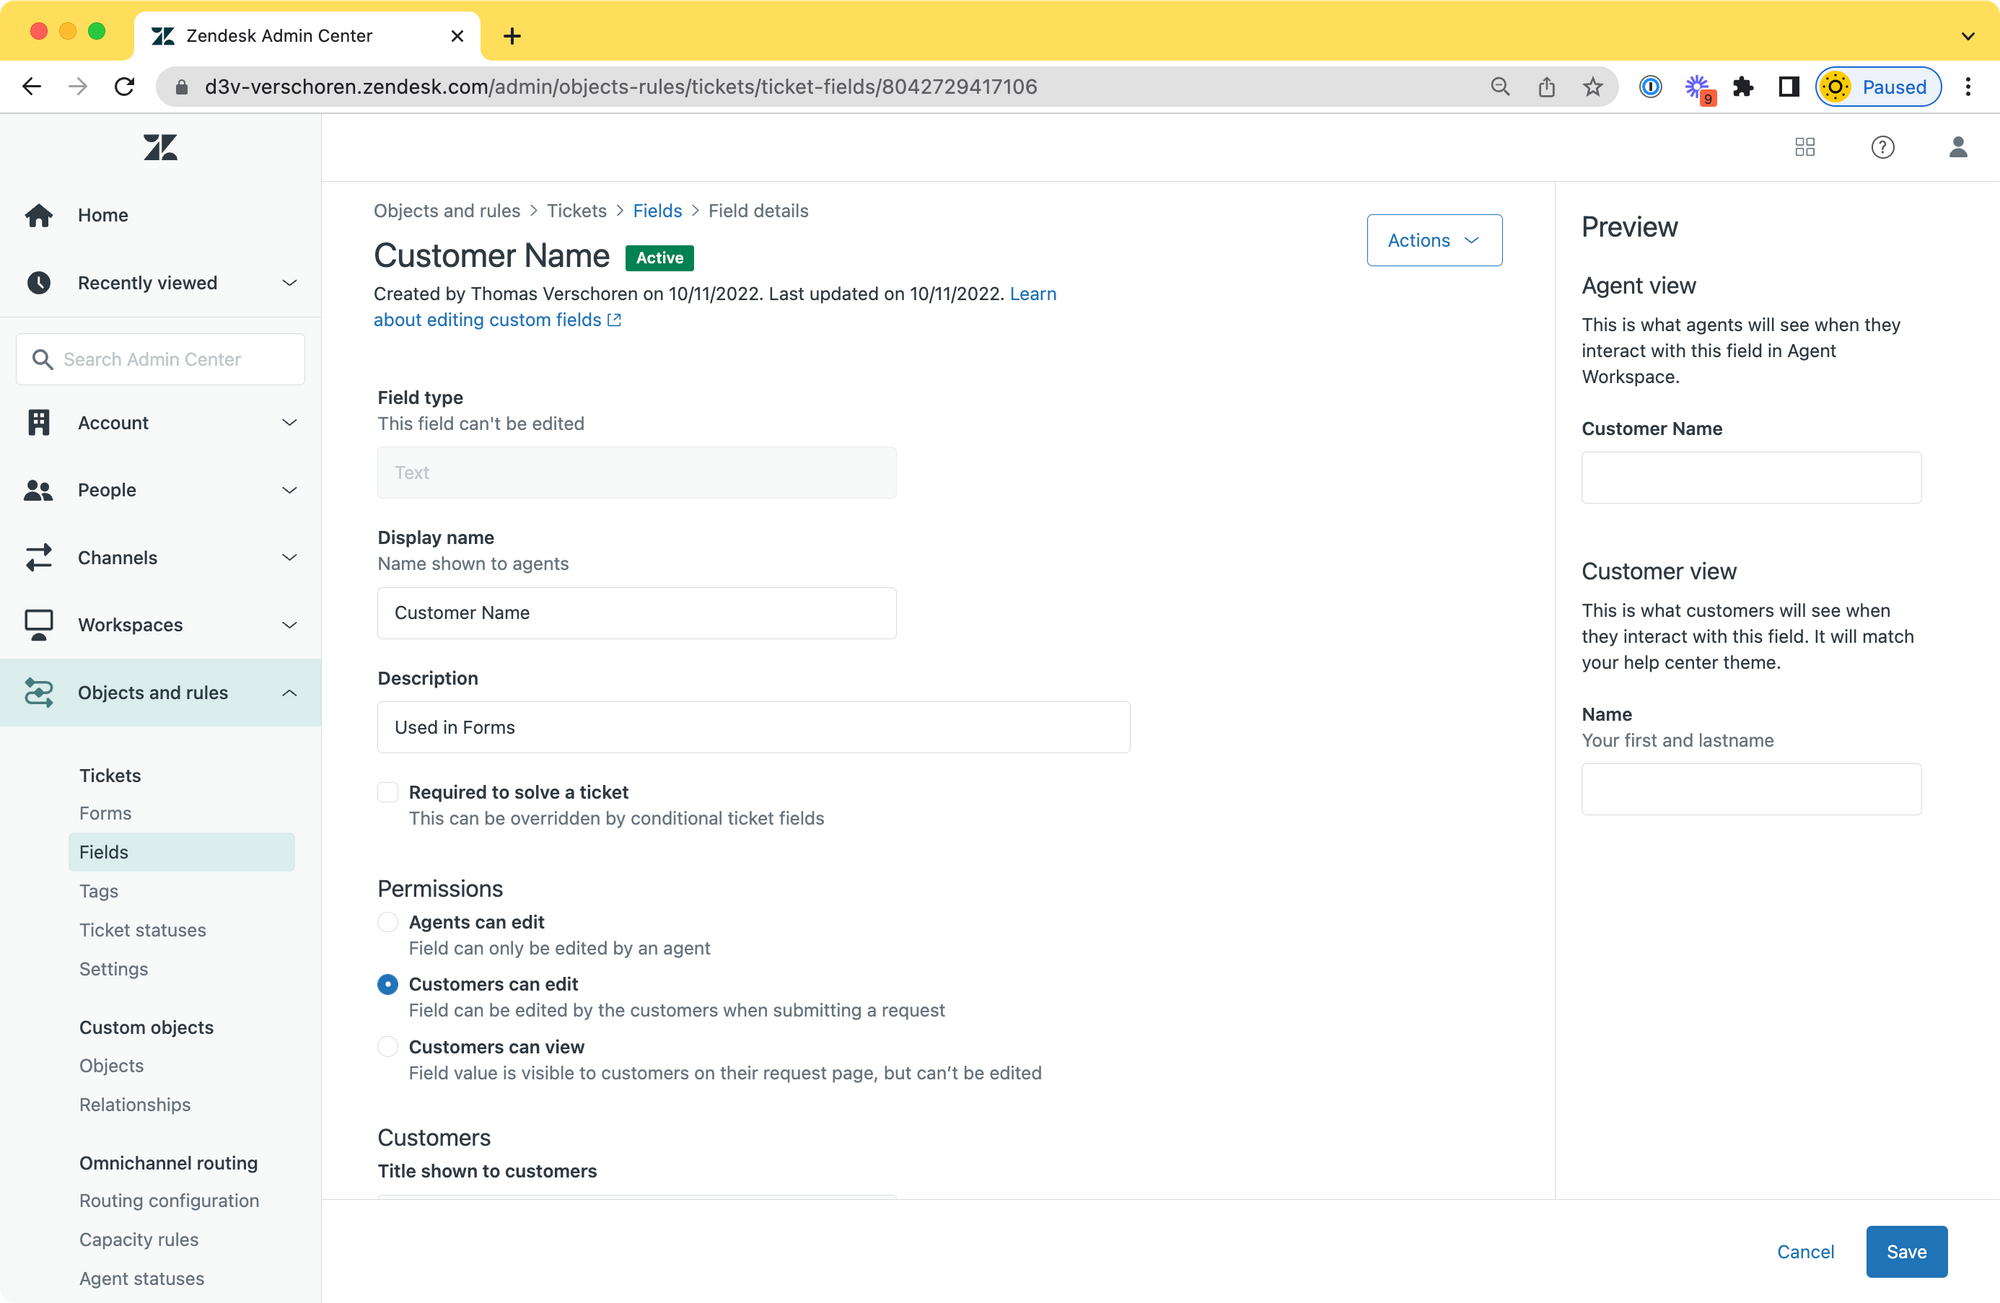Open the Actions dropdown

1434,240
